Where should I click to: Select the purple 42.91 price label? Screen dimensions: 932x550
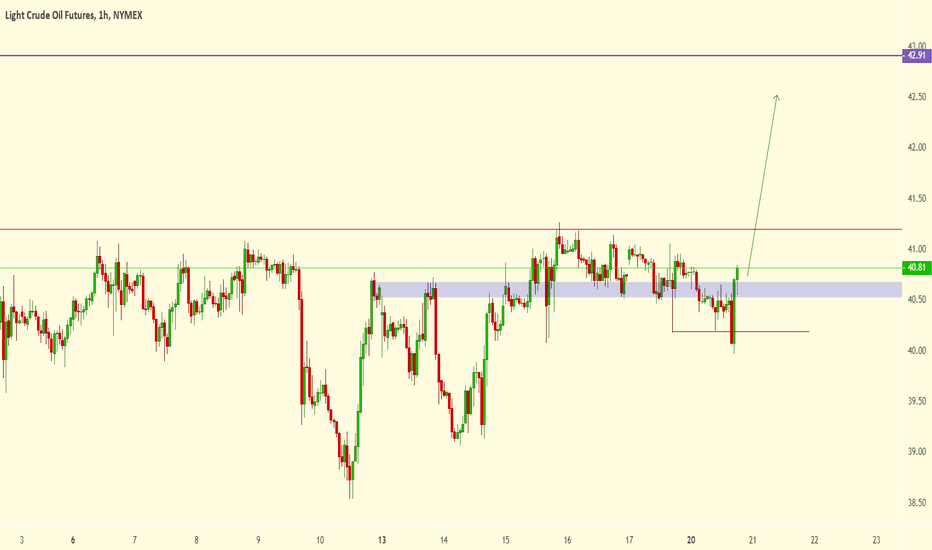click(x=917, y=56)
